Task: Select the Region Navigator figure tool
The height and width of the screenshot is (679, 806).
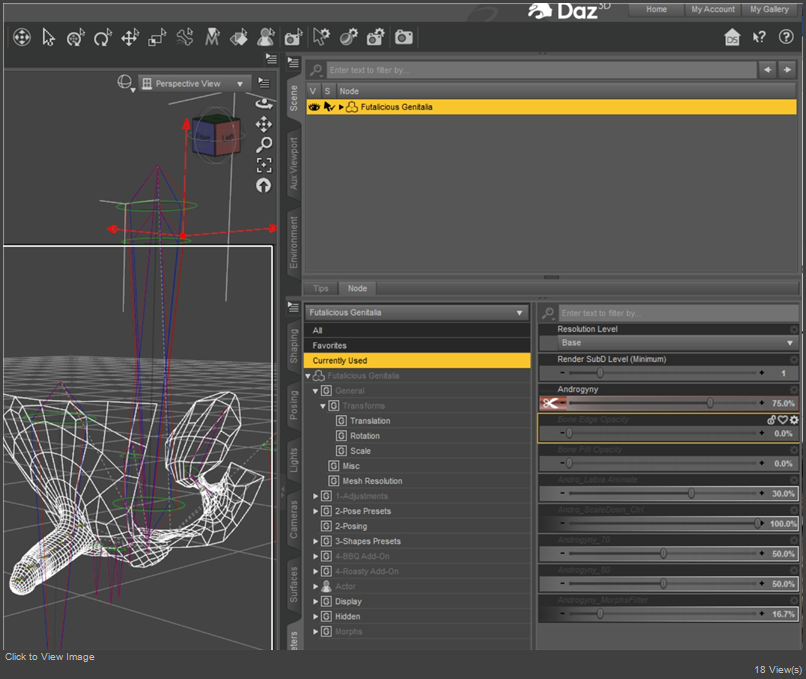Action: [x=266, y=38]
